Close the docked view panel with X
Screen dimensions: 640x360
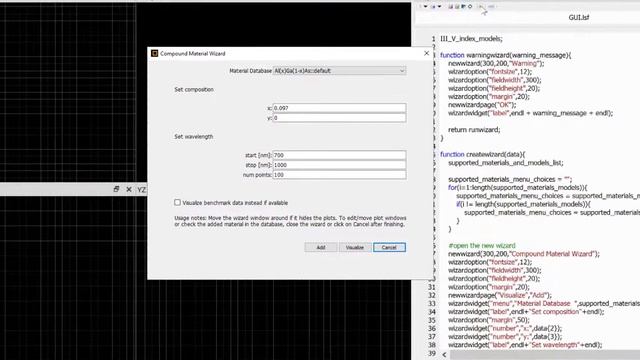(129, 189)
